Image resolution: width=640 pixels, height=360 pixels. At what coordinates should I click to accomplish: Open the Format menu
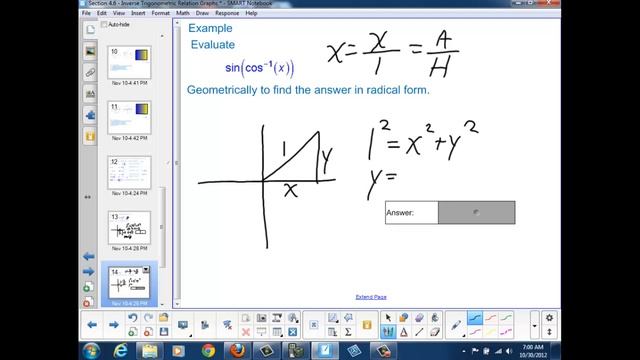pos(160,13)
